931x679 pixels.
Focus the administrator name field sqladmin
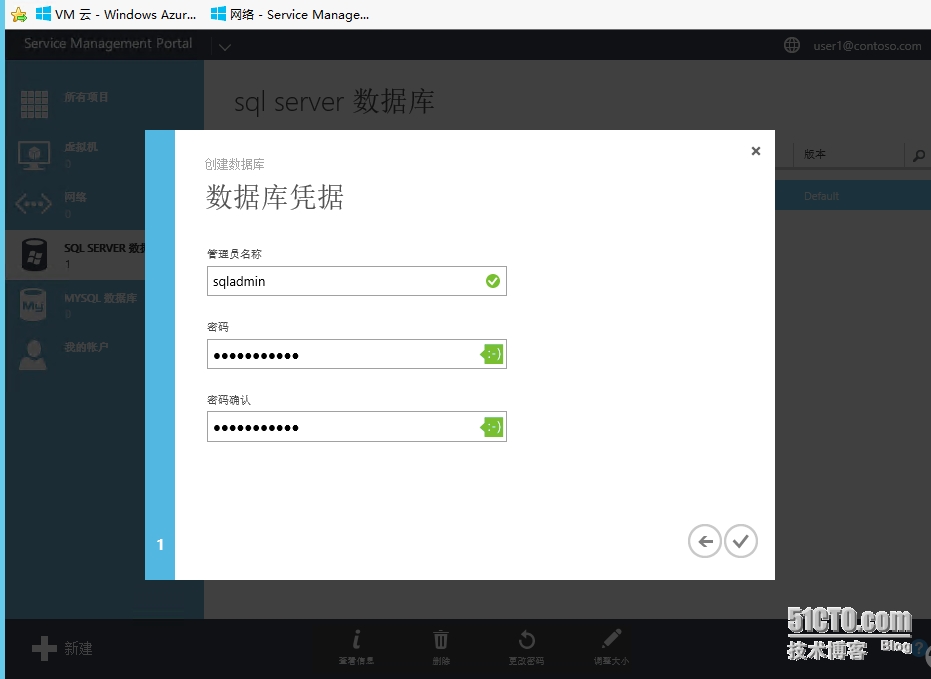356,281
